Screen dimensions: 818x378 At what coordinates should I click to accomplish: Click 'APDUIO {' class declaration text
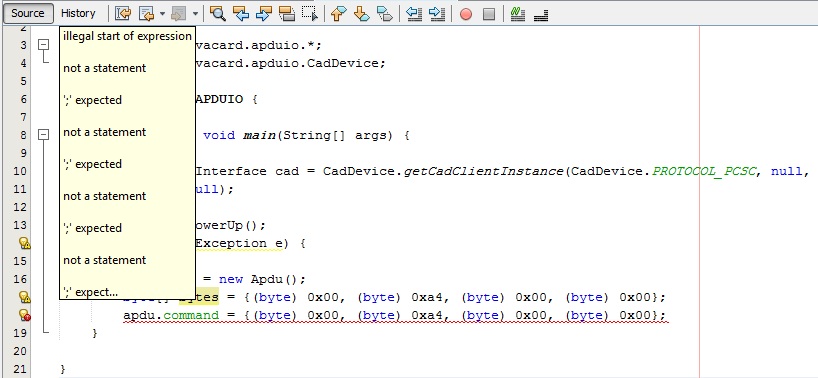point(226,99)
